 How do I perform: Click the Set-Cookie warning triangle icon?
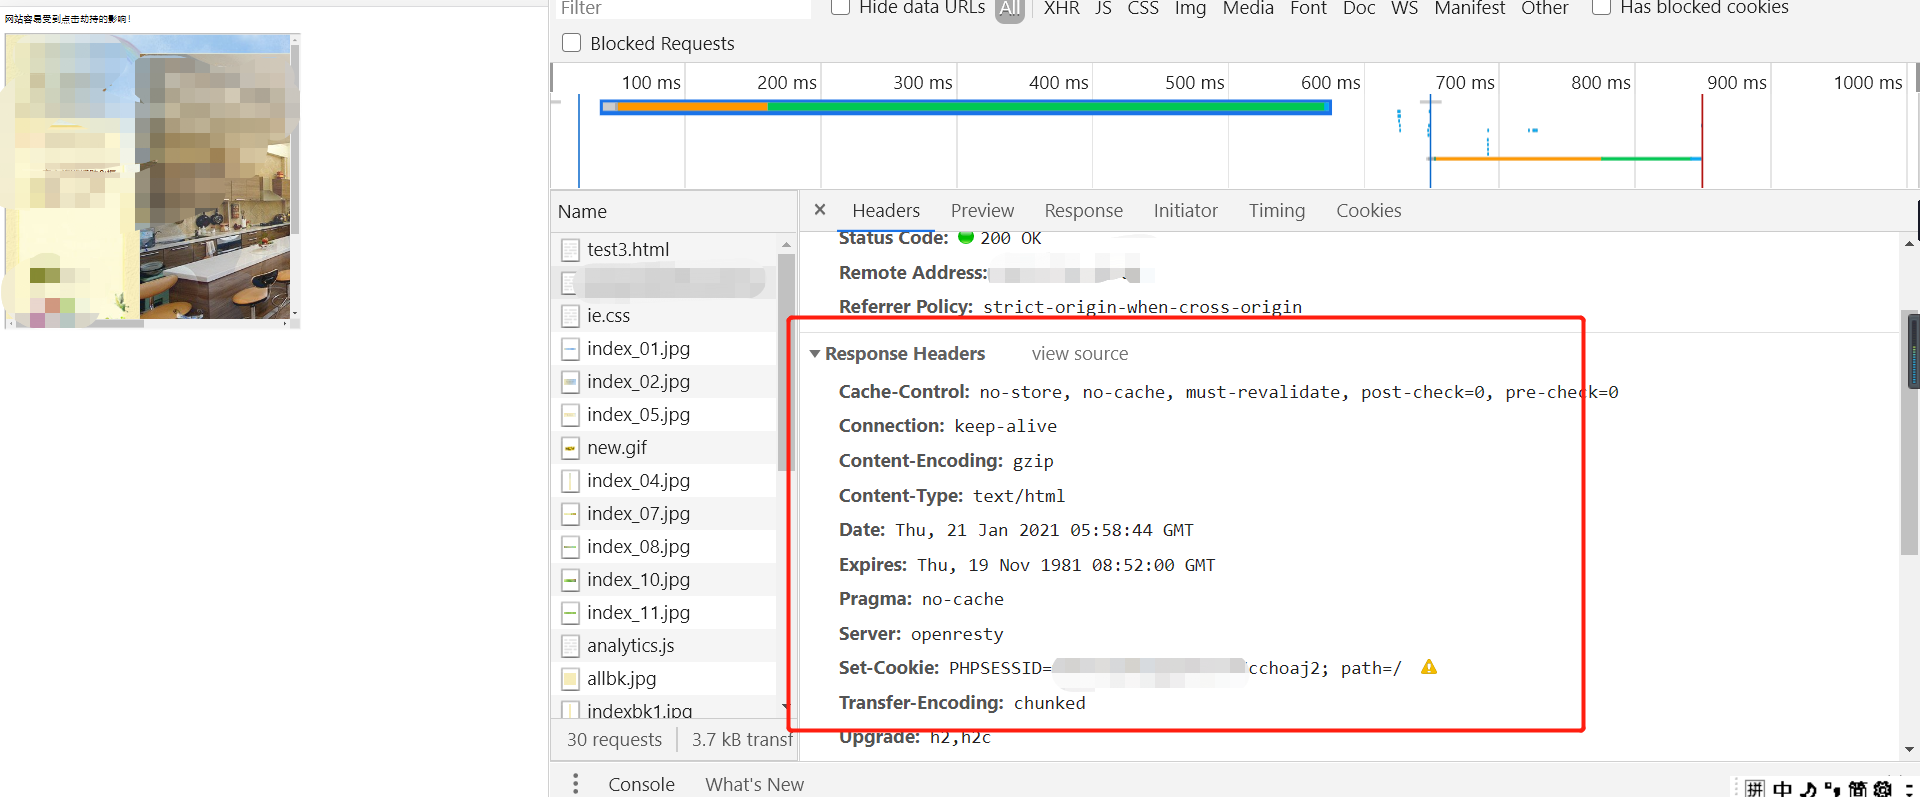1429,667
